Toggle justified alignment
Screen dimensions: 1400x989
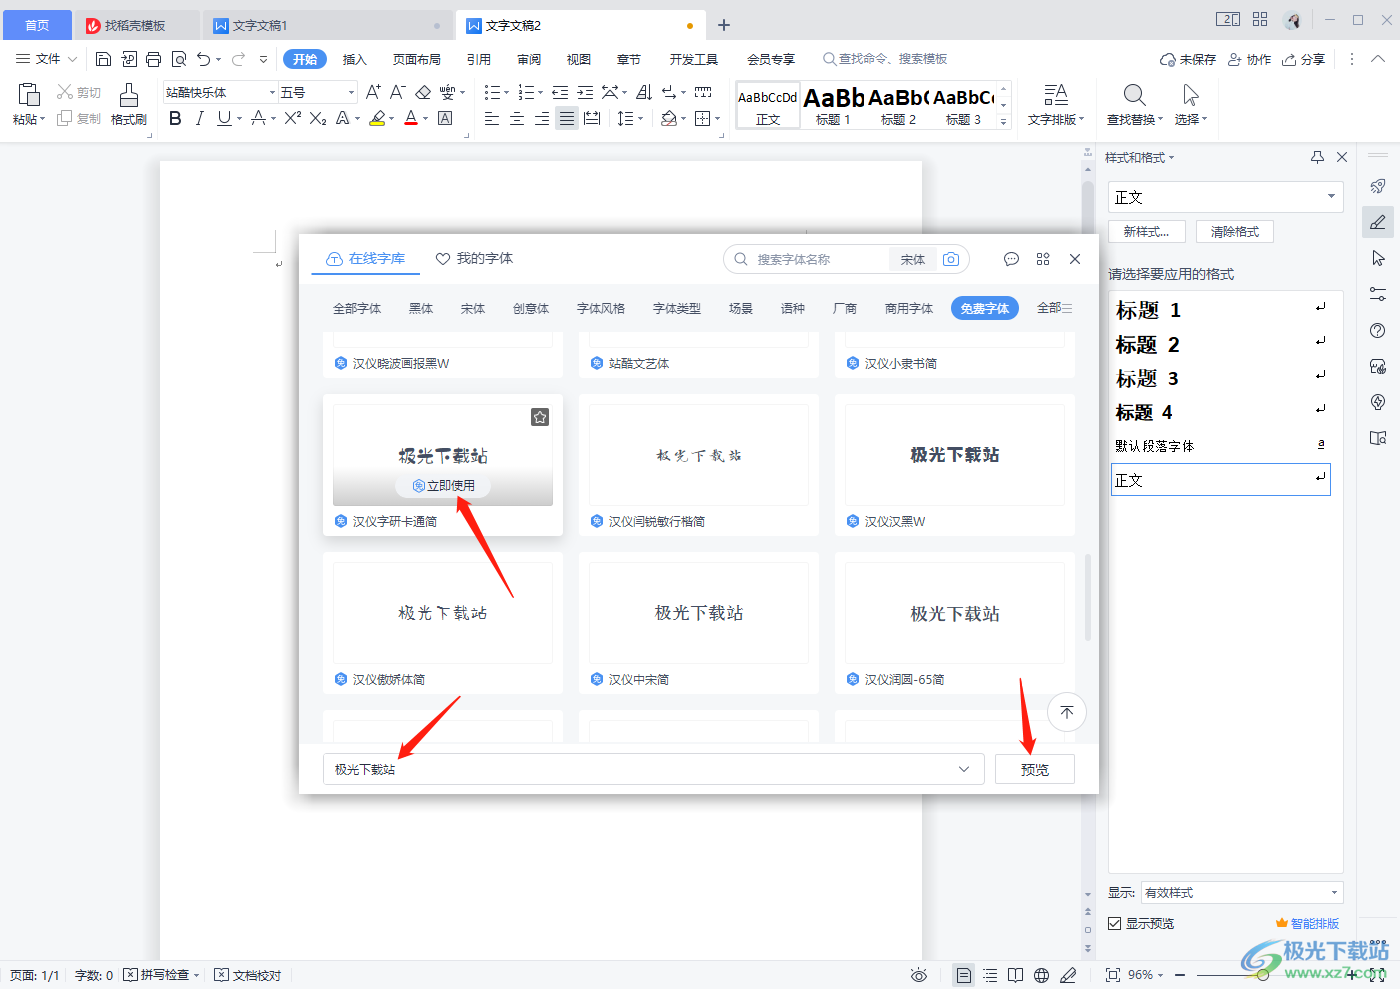click(x=567, y=118)
